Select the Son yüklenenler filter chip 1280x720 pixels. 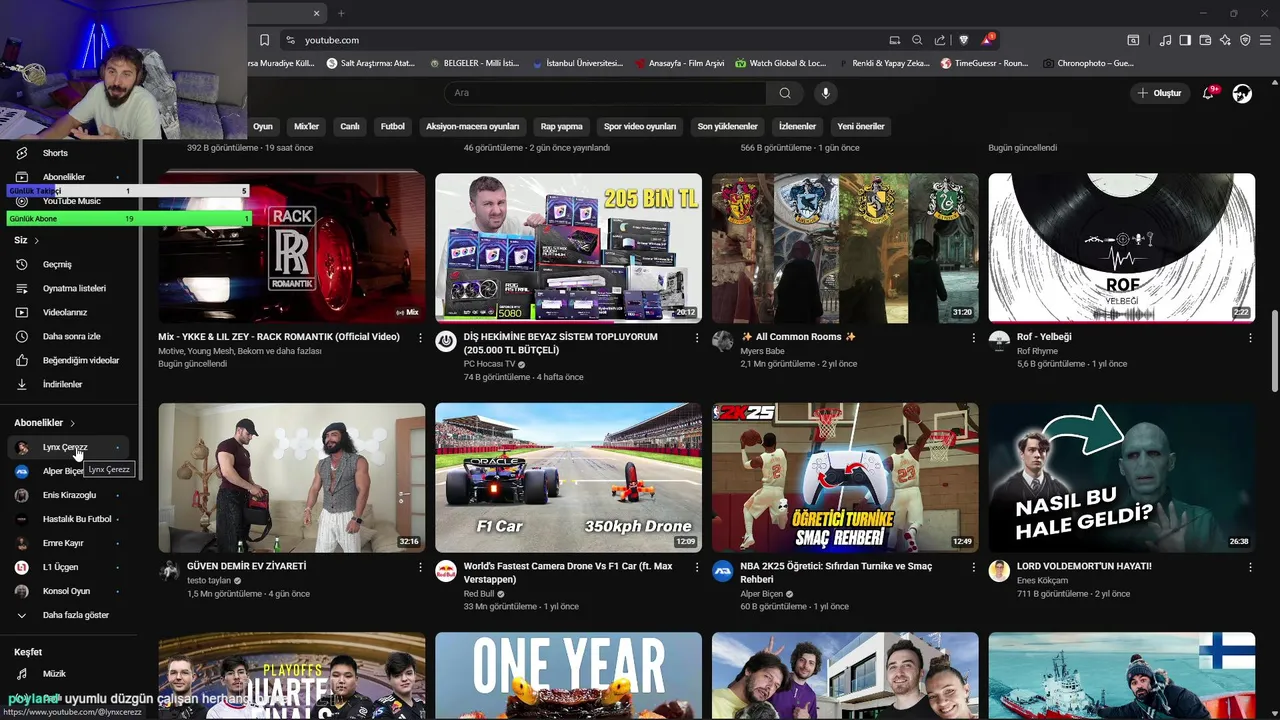727,127
